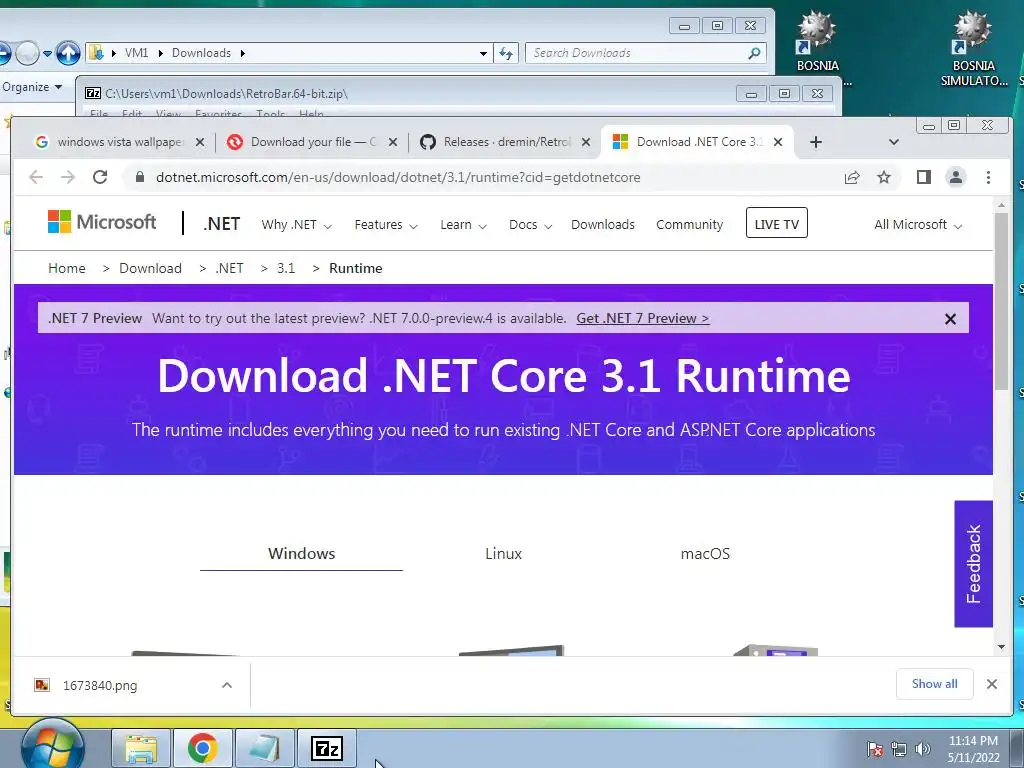Screen dimensions: 1024x768
Task: Close the Download your file tab
Action: 392,142
